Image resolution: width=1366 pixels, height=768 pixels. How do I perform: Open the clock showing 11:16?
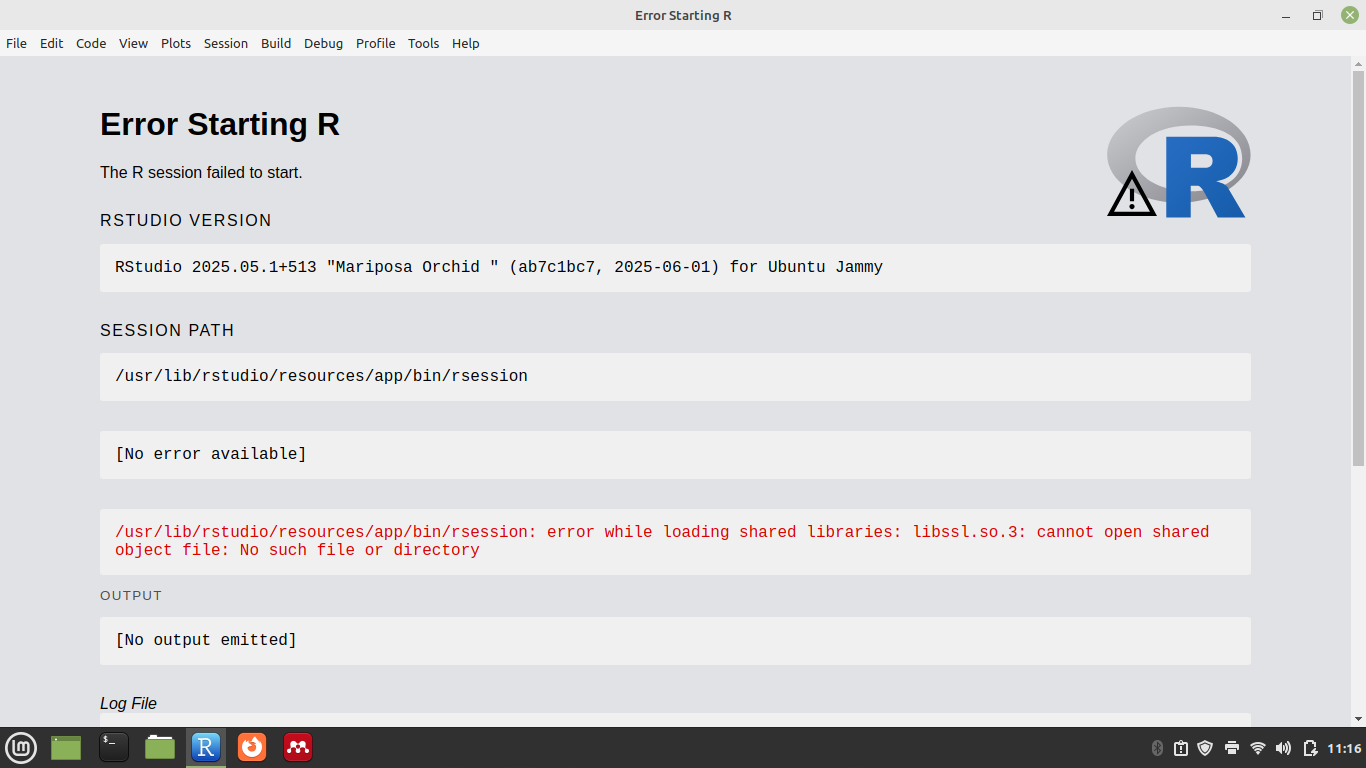tap(1344, 748)
